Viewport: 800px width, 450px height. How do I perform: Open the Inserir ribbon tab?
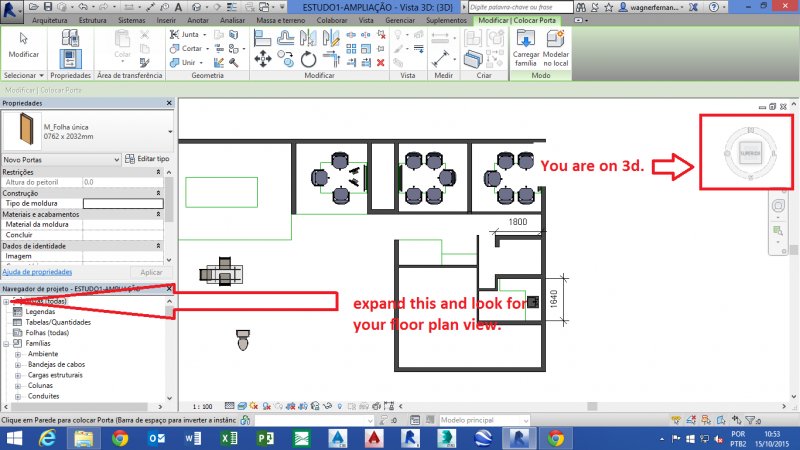(166, 20)
